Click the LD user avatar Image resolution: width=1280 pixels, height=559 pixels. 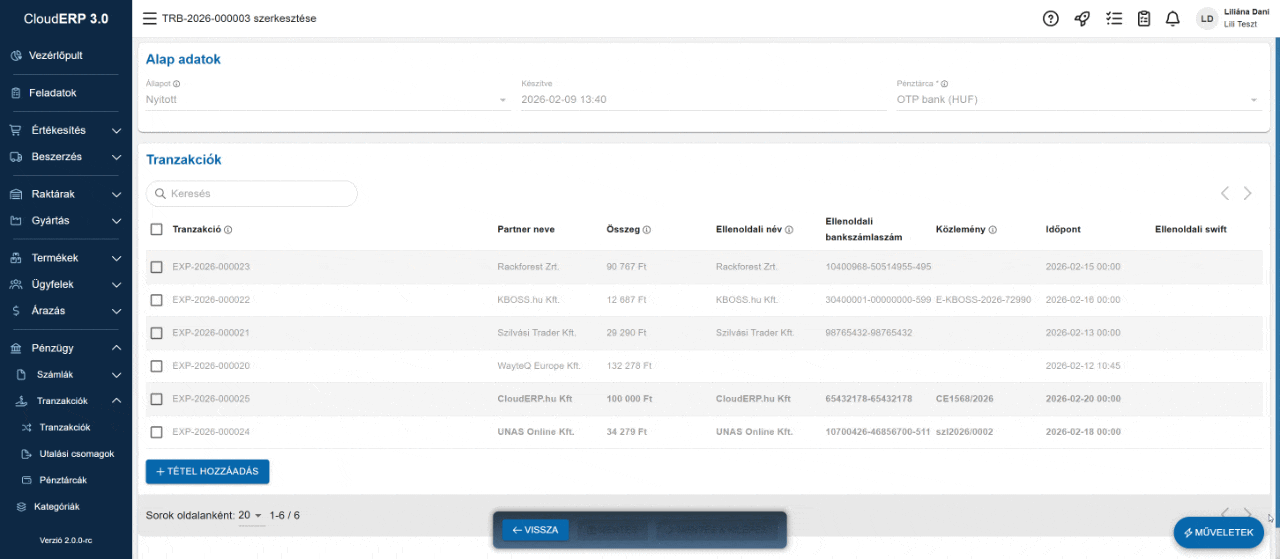[1207, 18]
